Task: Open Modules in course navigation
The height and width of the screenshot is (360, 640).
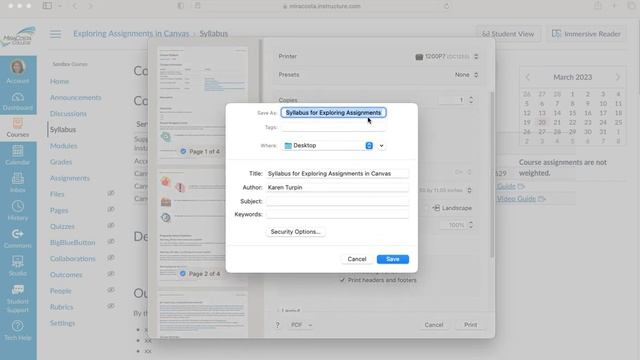Action: [x=64, y=146]
